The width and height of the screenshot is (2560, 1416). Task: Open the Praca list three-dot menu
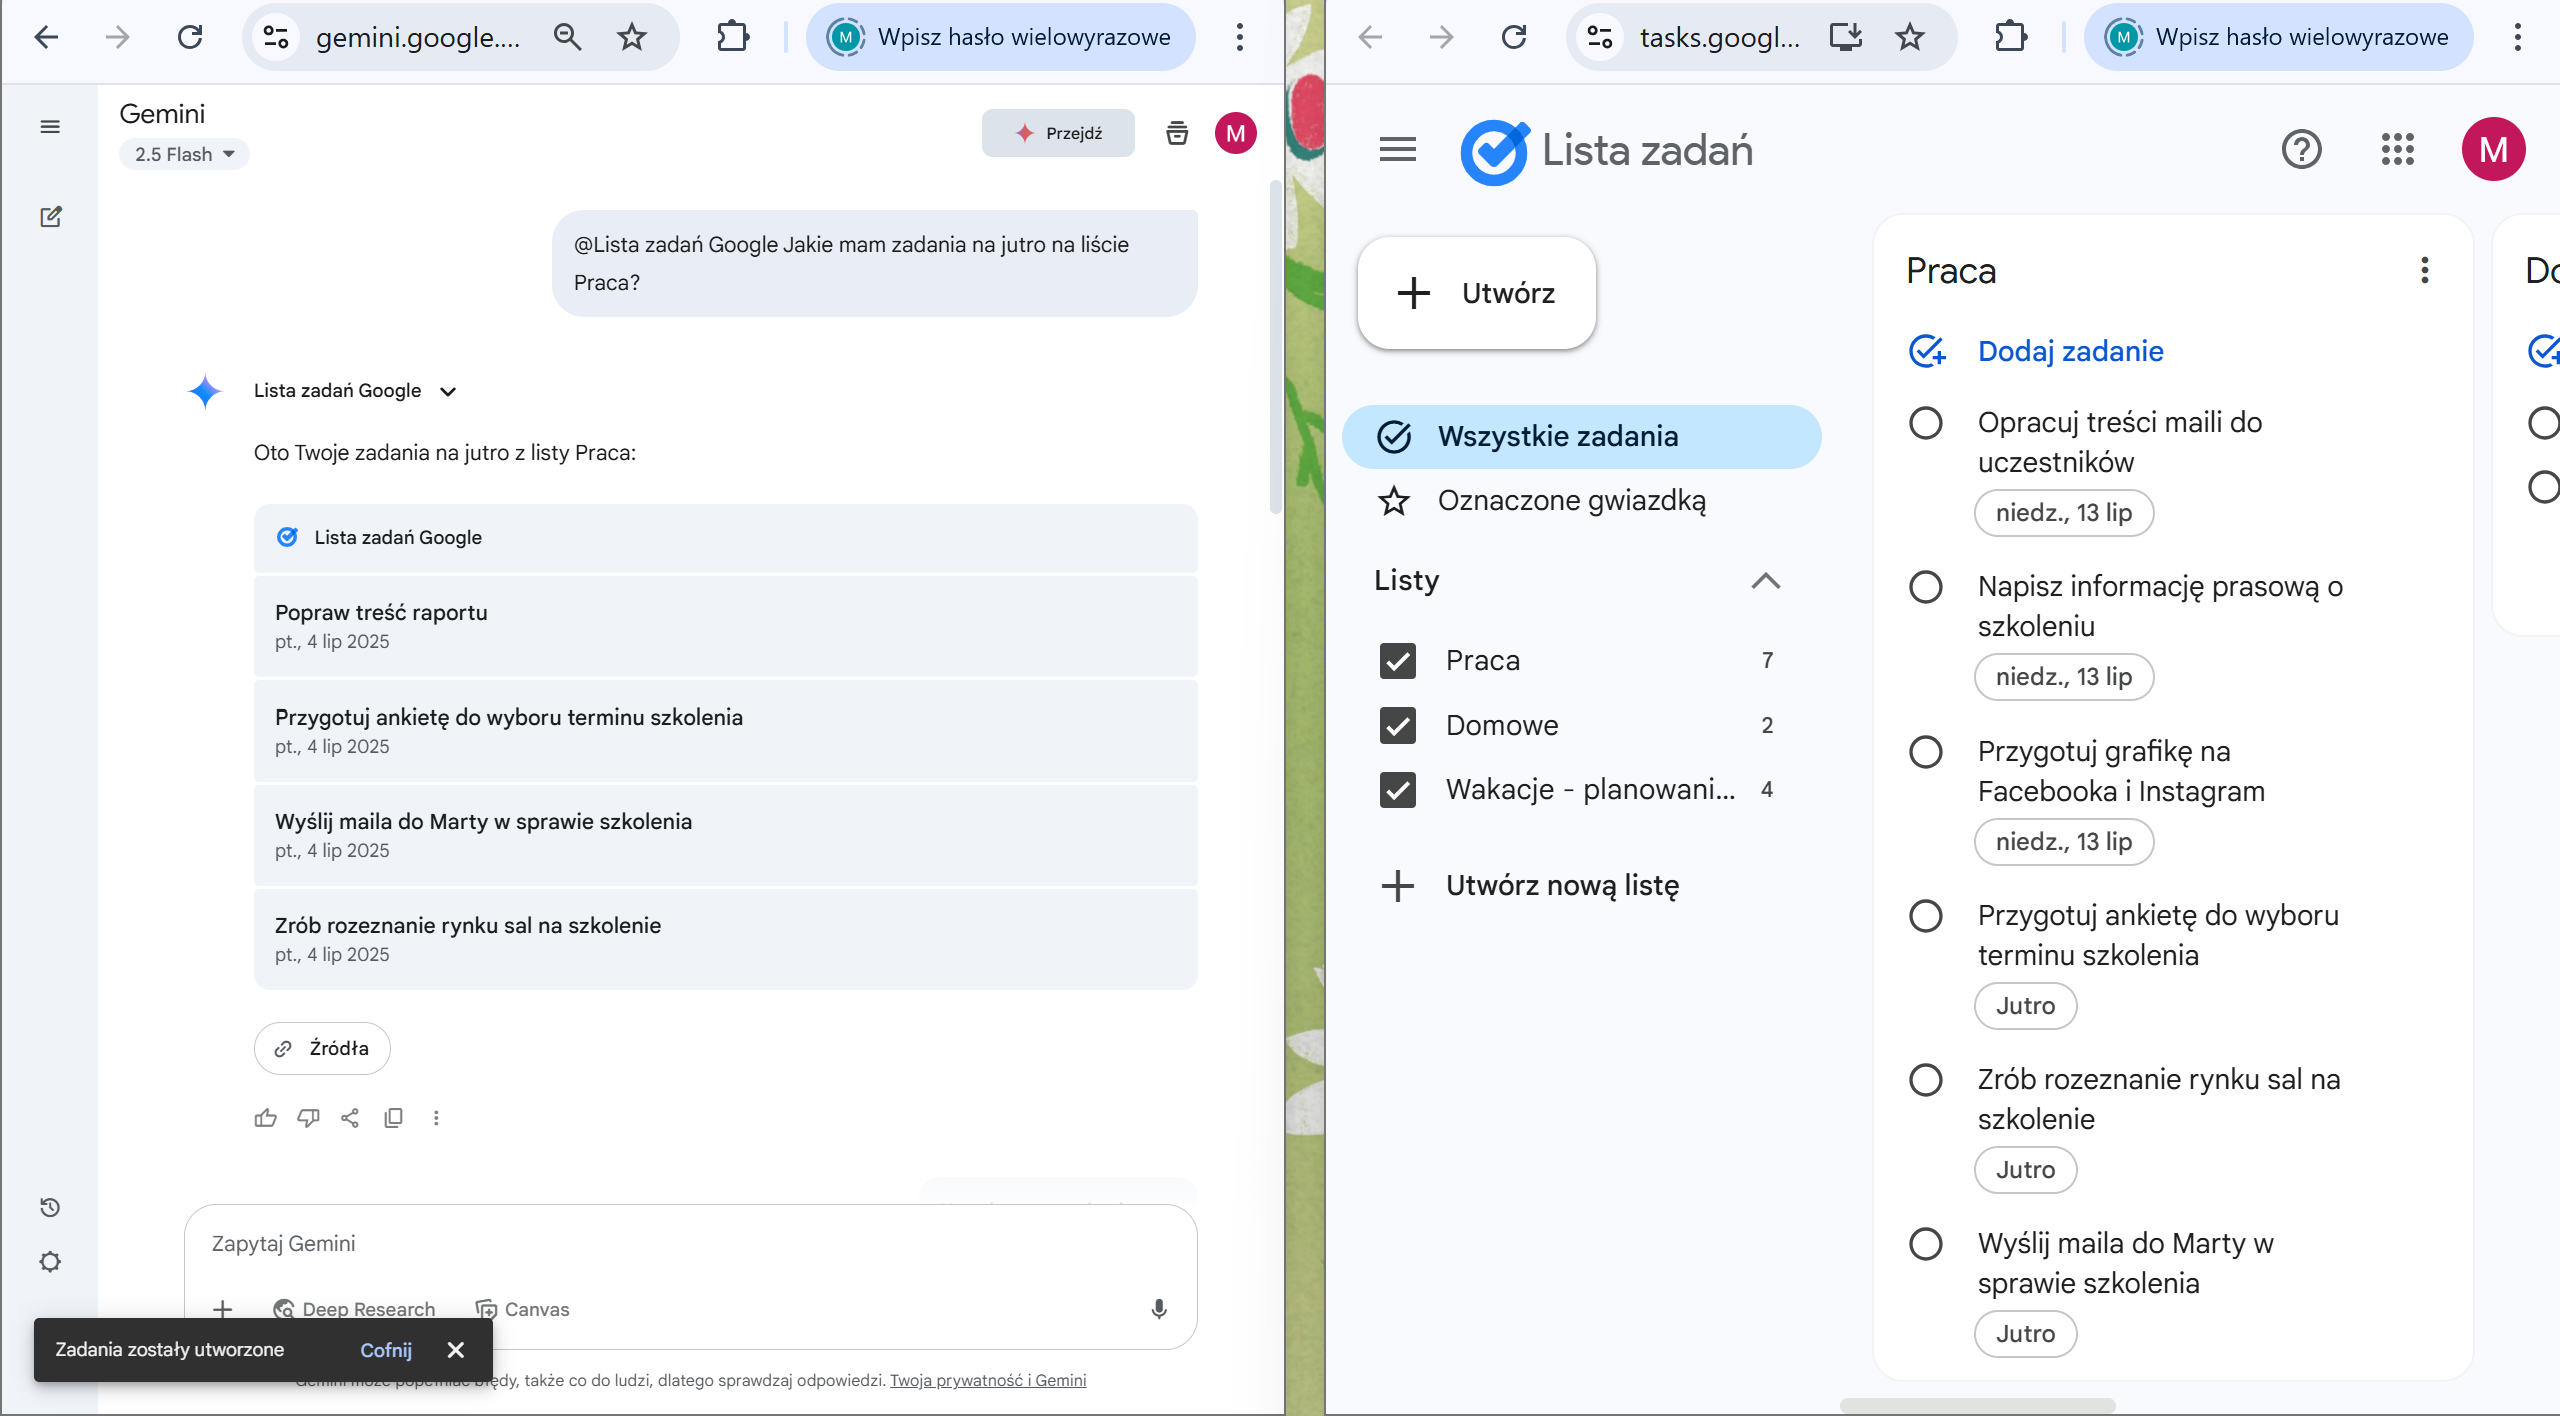pyautogui.click(x=2424, y=270)
